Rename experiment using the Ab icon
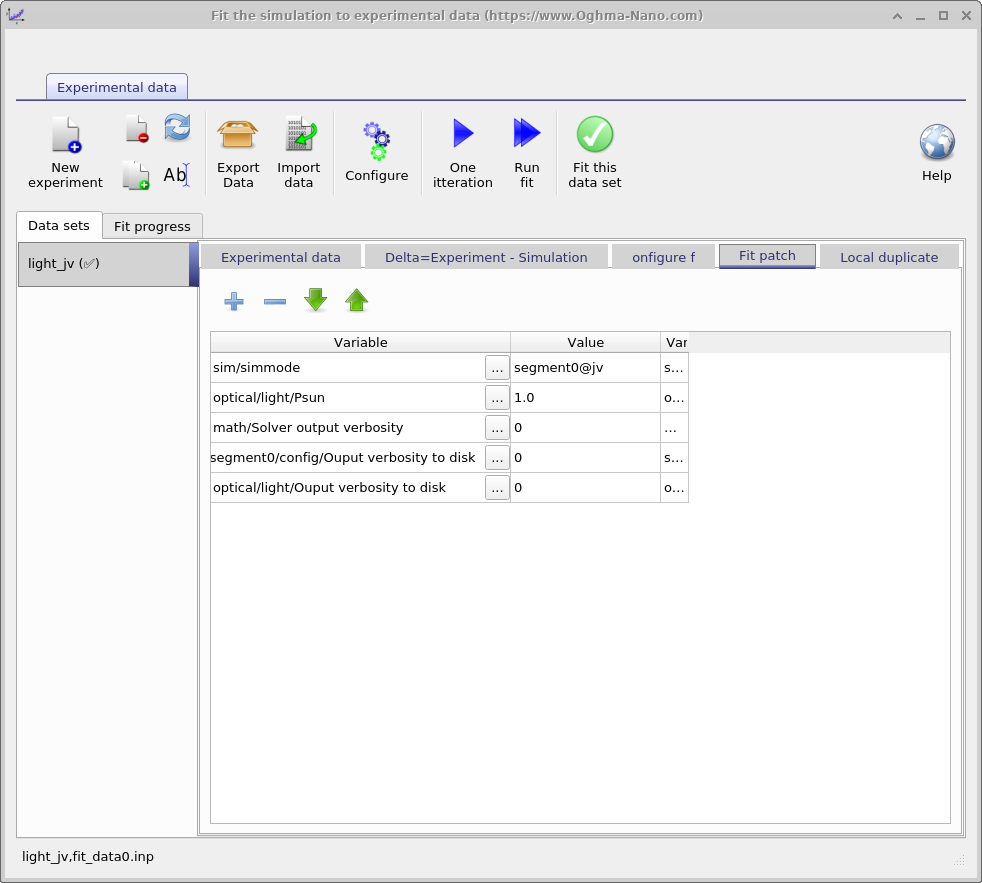 point(176,175)
